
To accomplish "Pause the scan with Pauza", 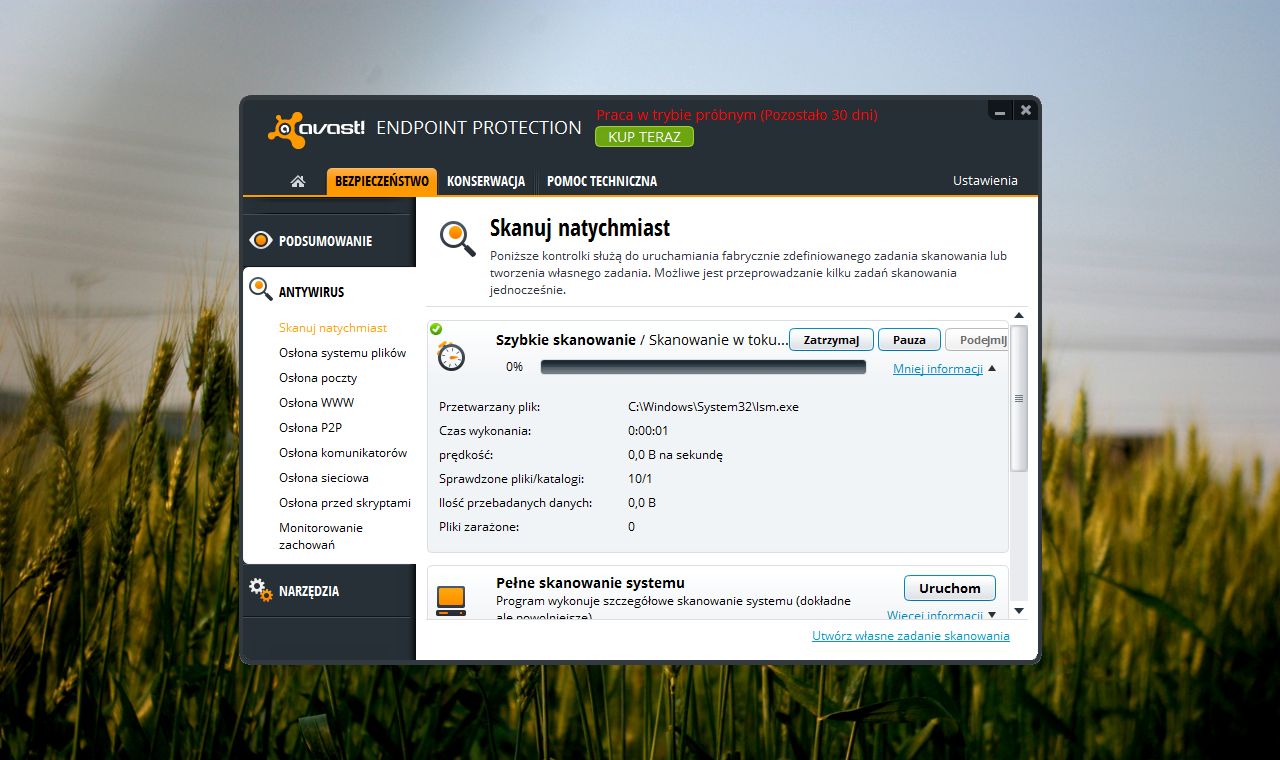I will pyautogui.click(x=909, y=340).
